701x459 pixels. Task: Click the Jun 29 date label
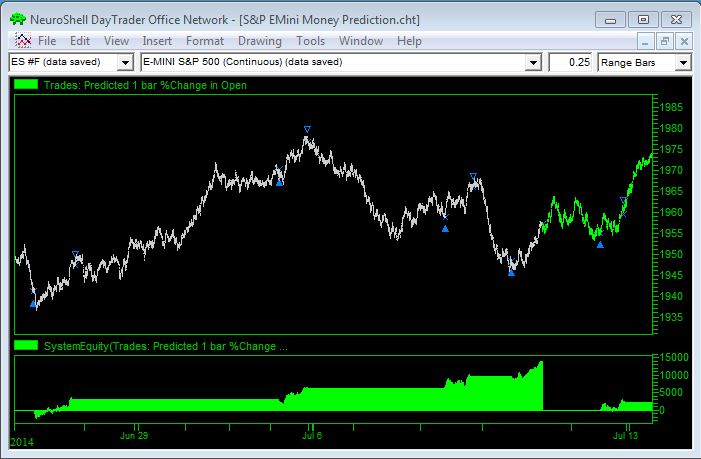click(134, 436)
